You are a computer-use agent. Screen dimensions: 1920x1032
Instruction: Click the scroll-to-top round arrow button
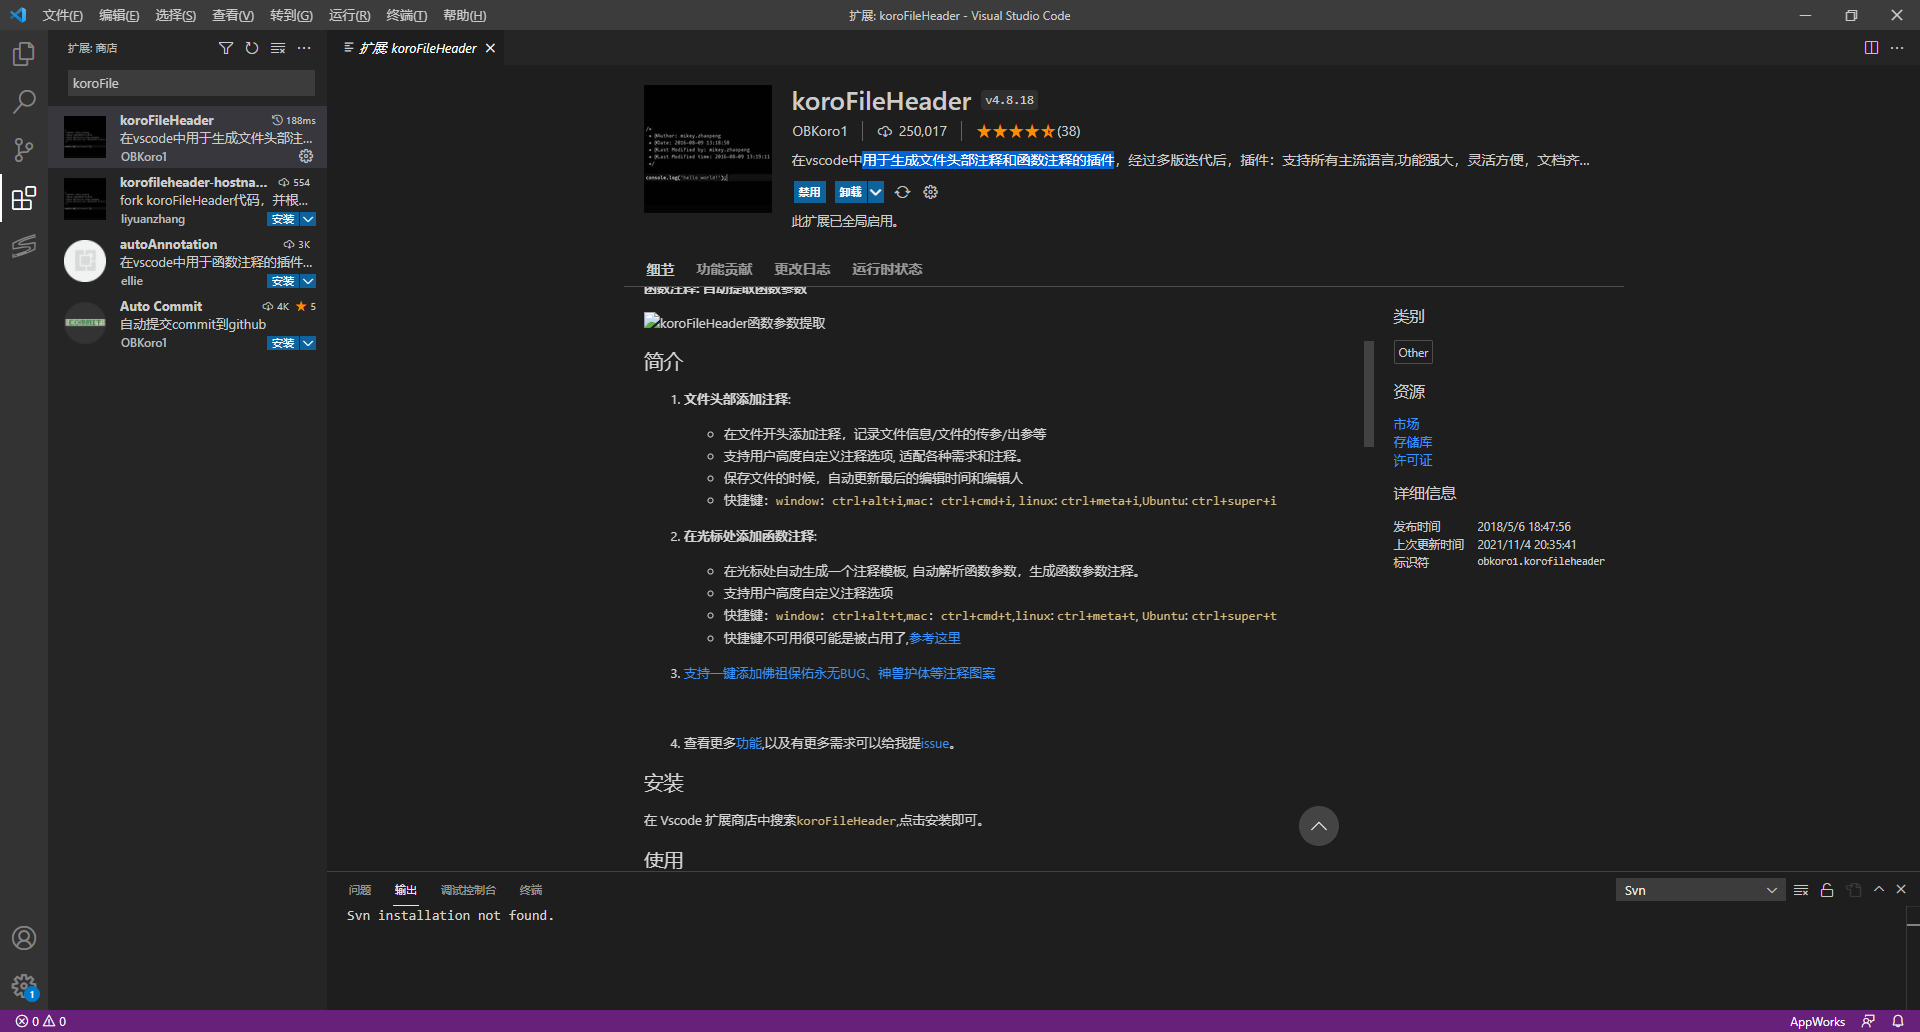tap(1318, 826)
